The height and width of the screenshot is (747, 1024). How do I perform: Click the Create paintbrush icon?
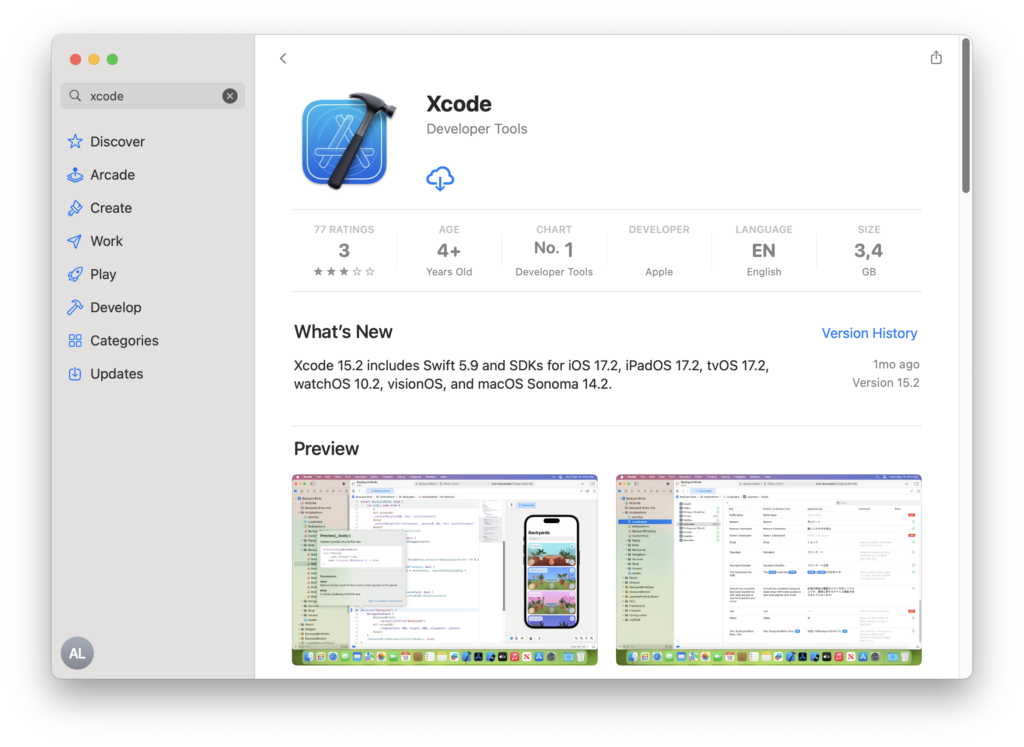pos(75,208)
